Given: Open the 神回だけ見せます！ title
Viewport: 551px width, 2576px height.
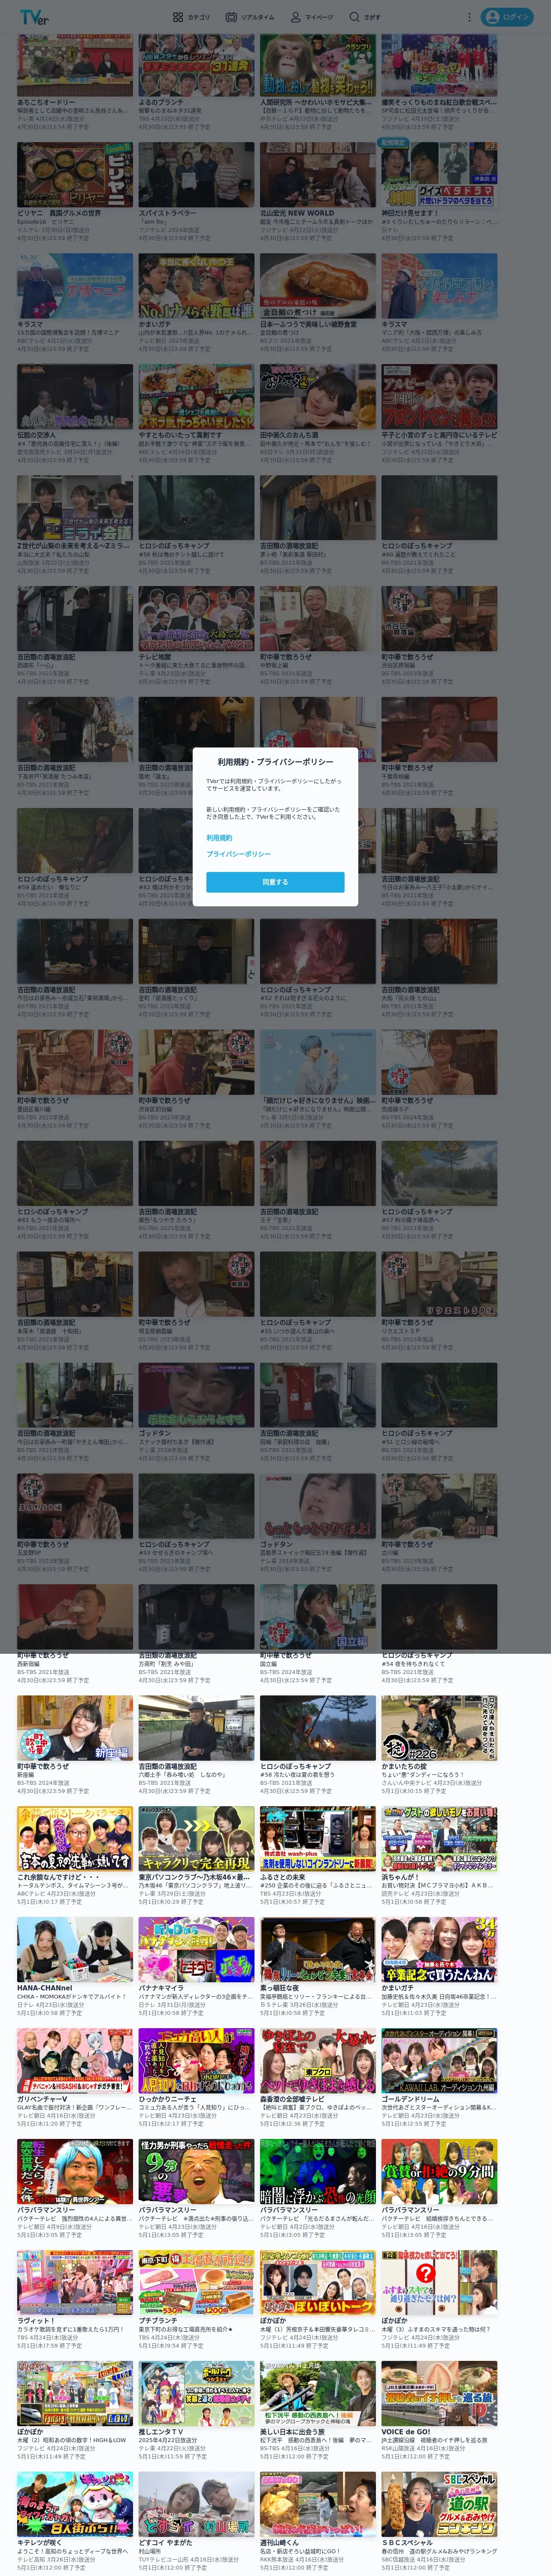Looking at the screenshot, I should [409, 213].
